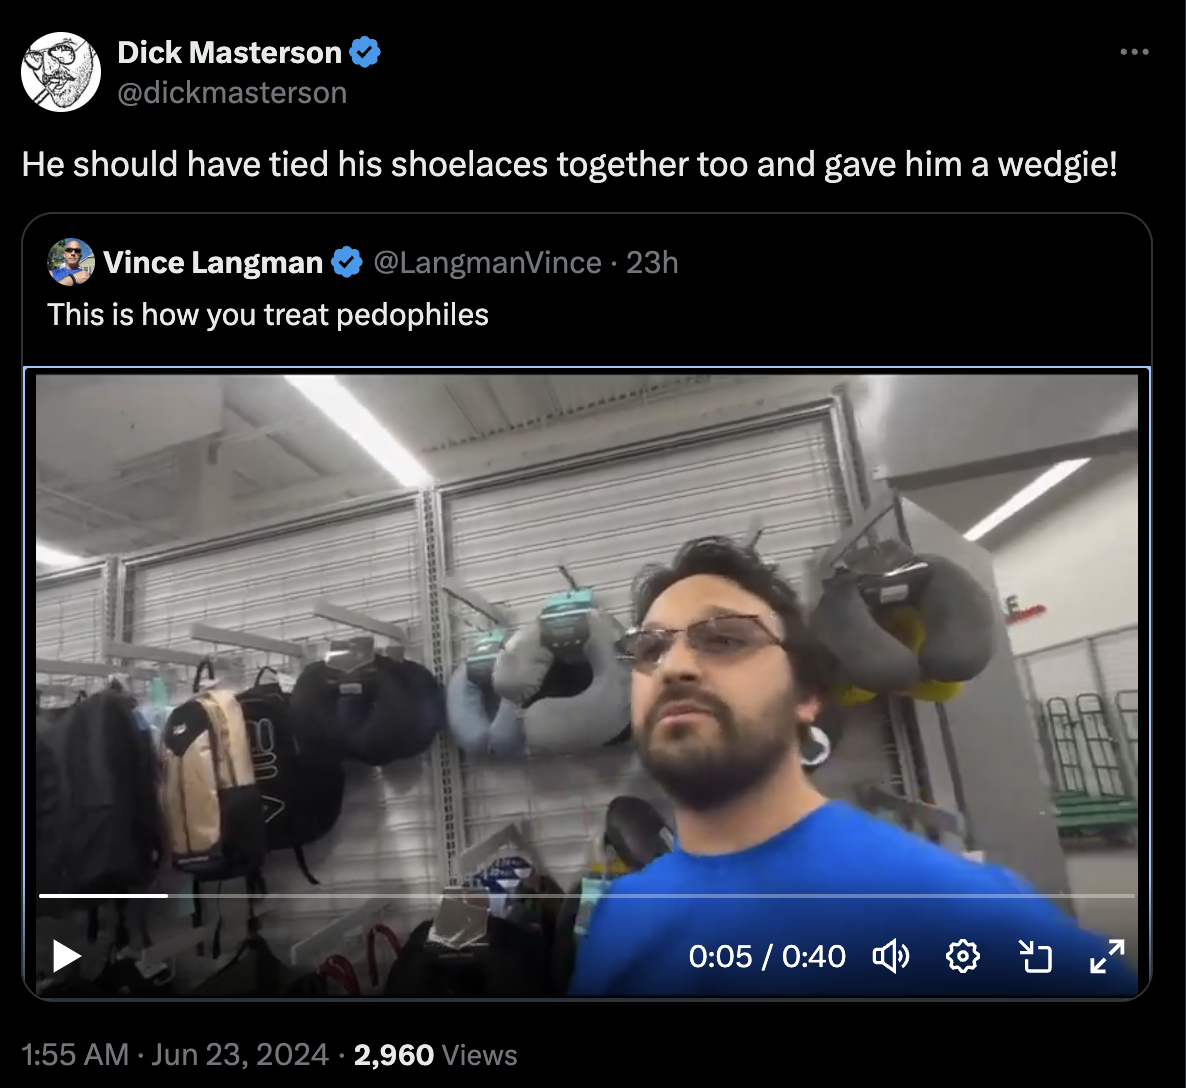Click the picture-in-picture icon
The image size is (1186, 1088).
1035,956
